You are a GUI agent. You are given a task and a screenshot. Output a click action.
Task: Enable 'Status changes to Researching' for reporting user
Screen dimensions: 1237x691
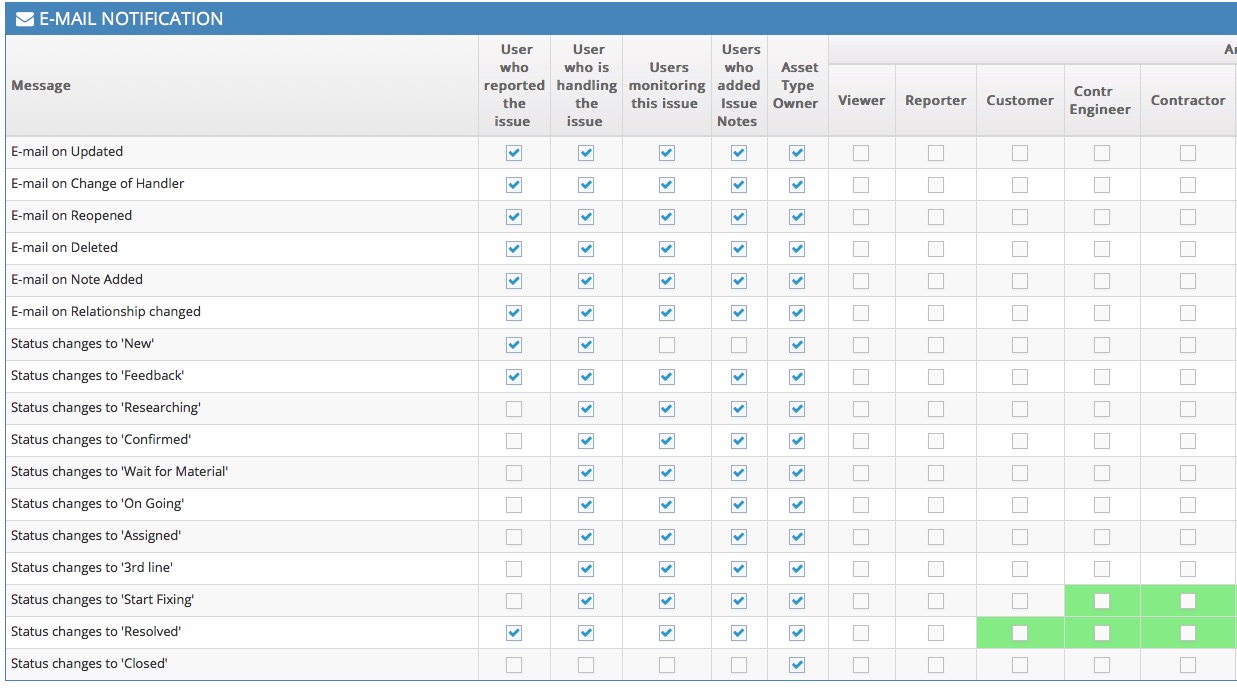514,409
